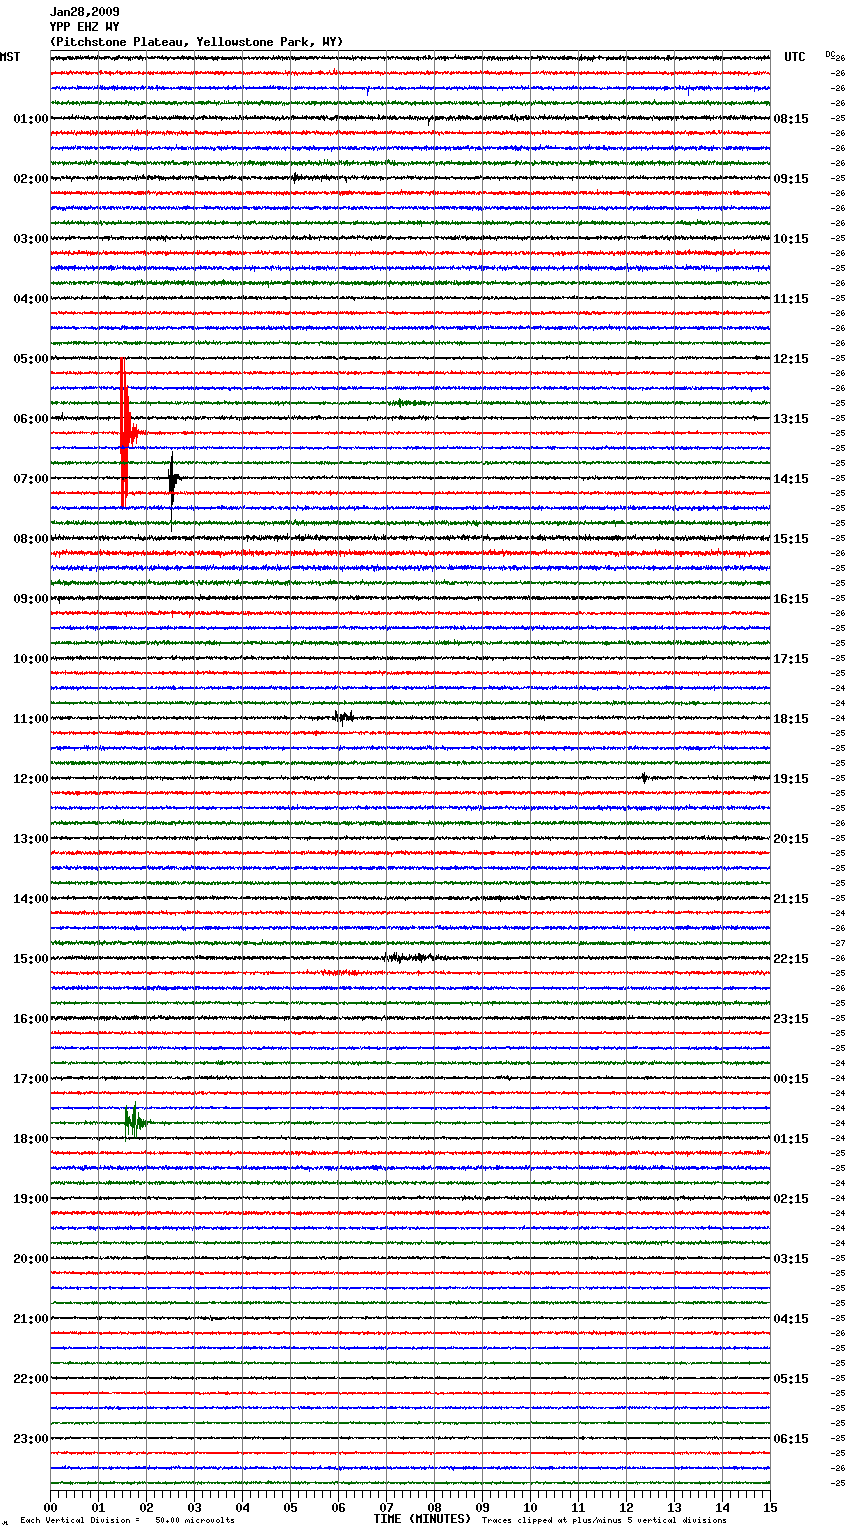The width and height of the screenshot is (850, 1534).
Task: Click the date header "Jan28,2009"
Action: click(x=85, y=12)
